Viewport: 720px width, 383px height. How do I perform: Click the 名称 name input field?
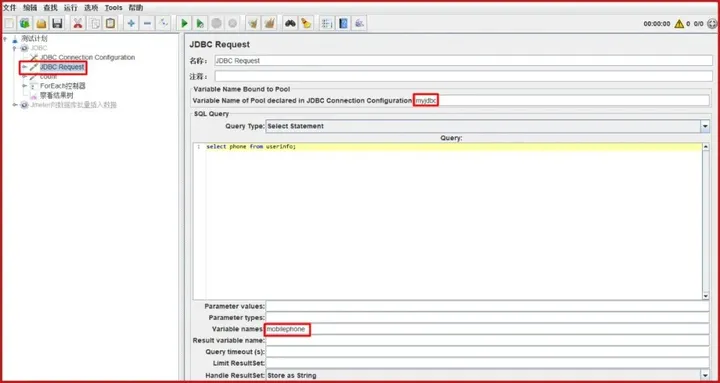pyautogui.click(x=463, y=61)
